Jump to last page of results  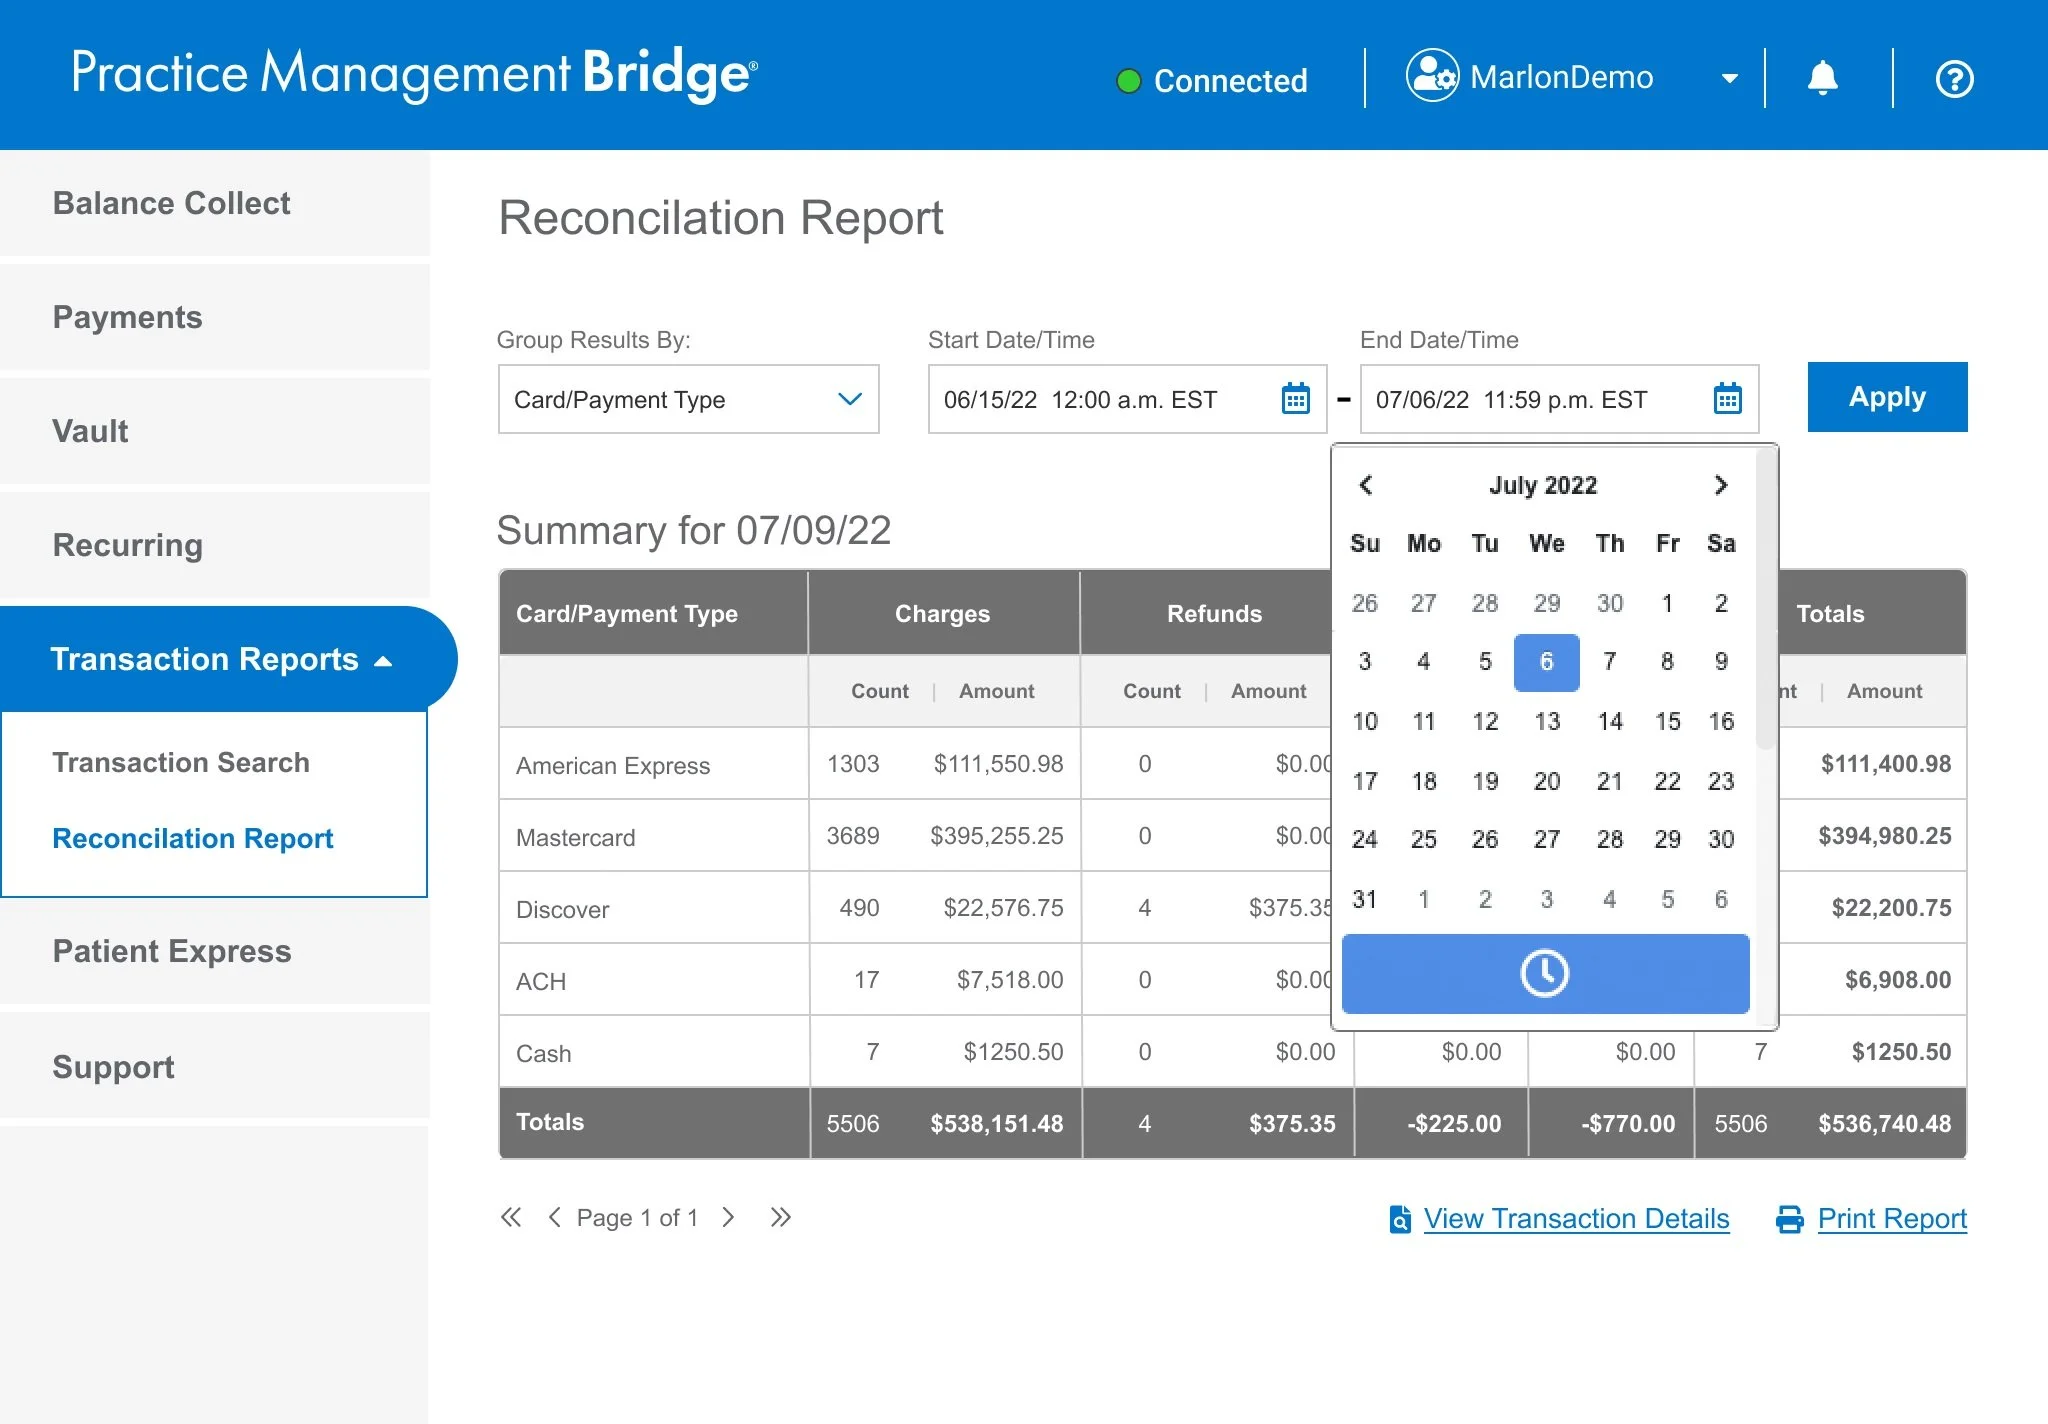coord(781,1217)
